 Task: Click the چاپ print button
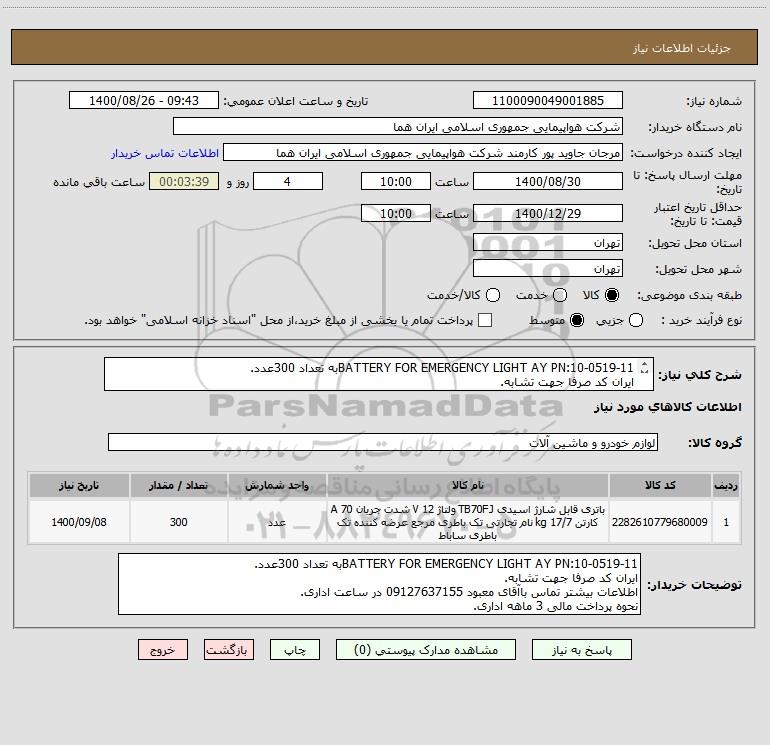[x=295, y=650]
